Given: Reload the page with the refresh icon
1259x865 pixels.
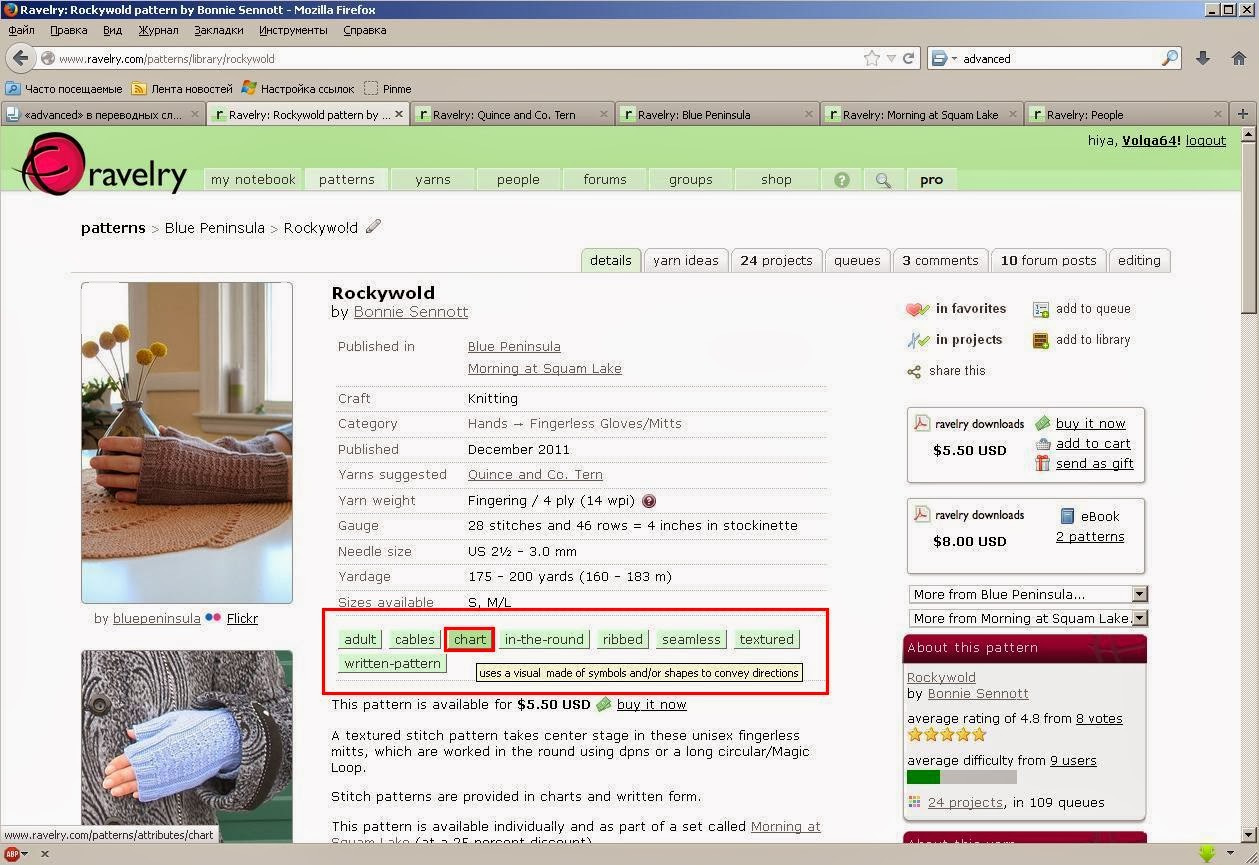Looking at the screenshot, I should click(909, 58).
